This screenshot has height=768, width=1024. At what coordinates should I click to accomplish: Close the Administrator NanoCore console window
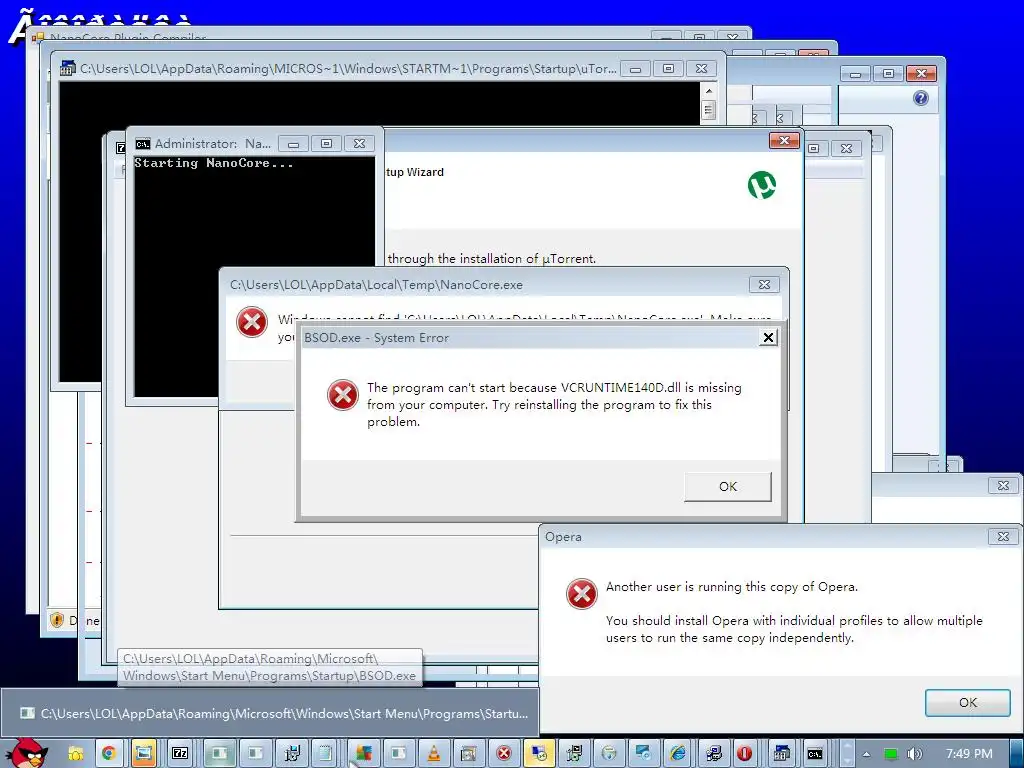(x=359, y=144)
